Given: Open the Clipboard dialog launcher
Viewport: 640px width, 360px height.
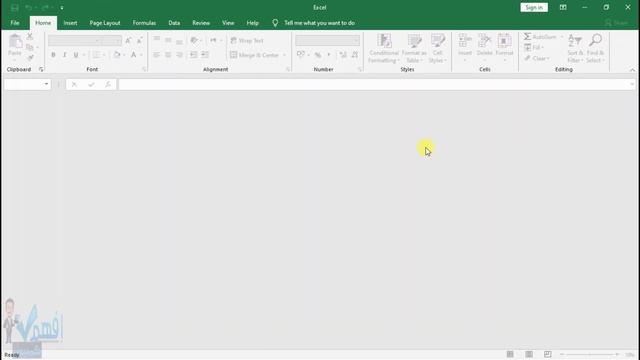Looking at the screenshot, I should [41, 69].
